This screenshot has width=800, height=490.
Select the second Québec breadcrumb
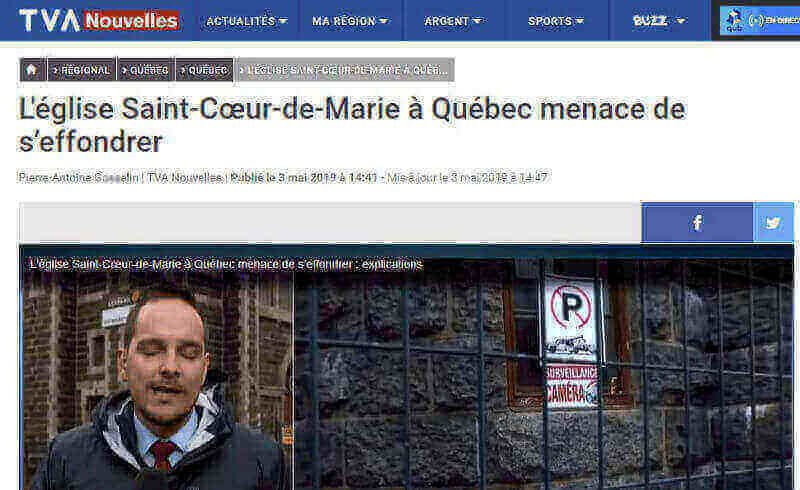[205, 70]
